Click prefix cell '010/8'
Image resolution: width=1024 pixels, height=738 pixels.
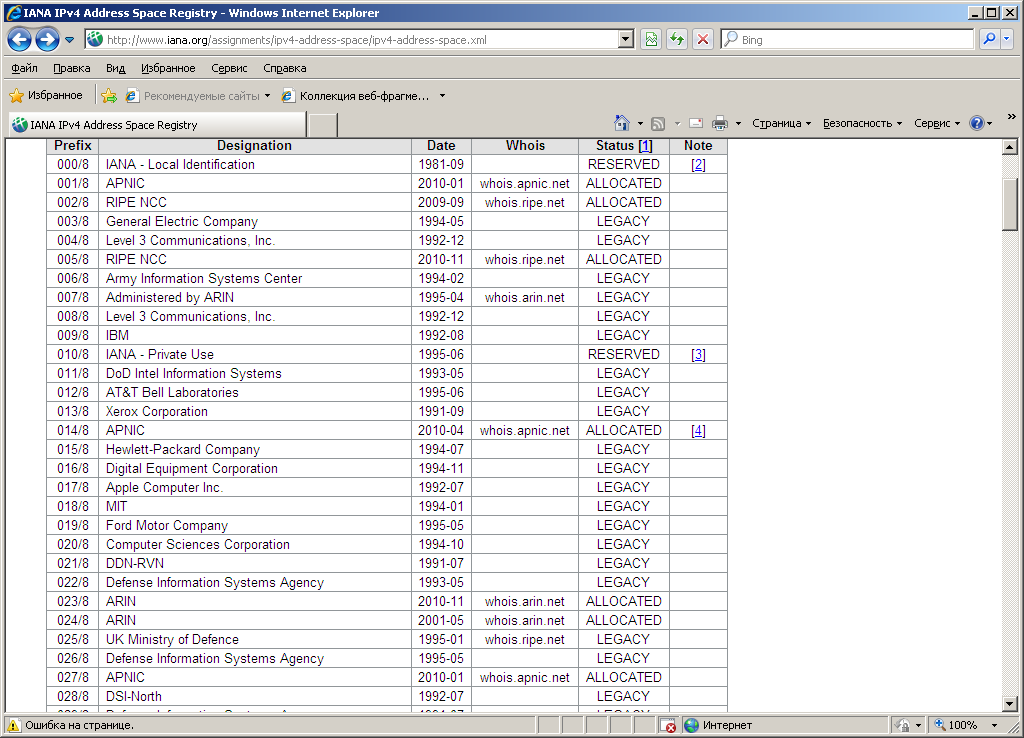72,355
